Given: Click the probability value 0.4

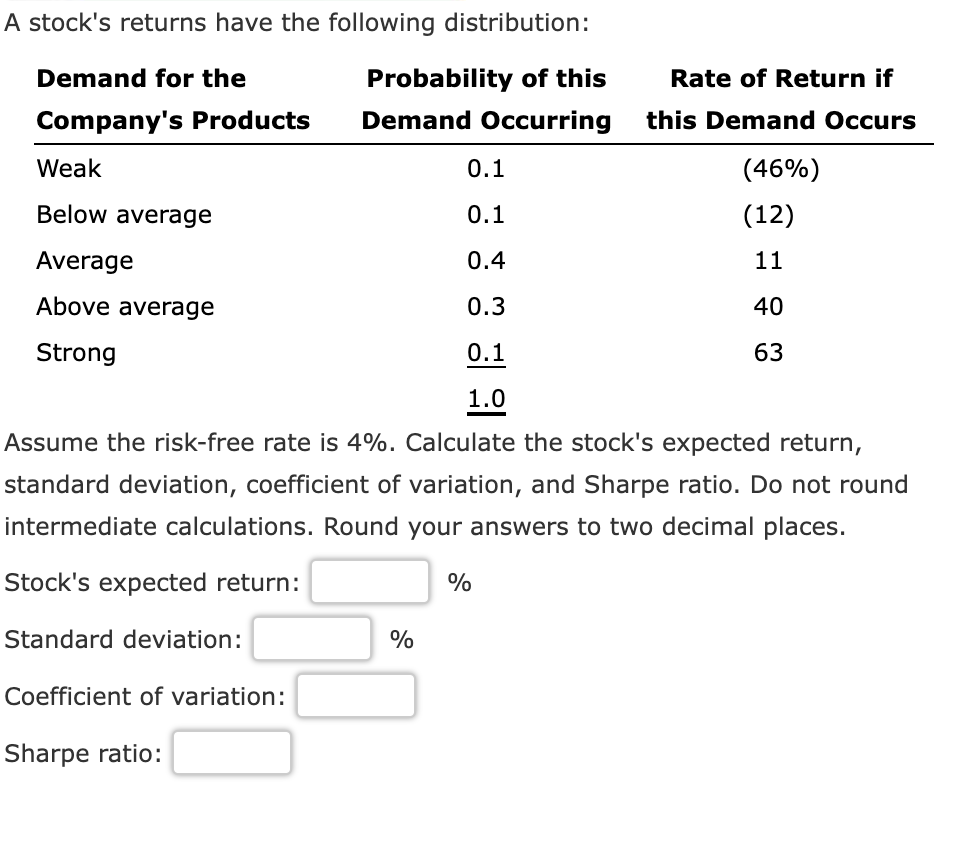Looking at the screenshot, I should coord(487,260).
